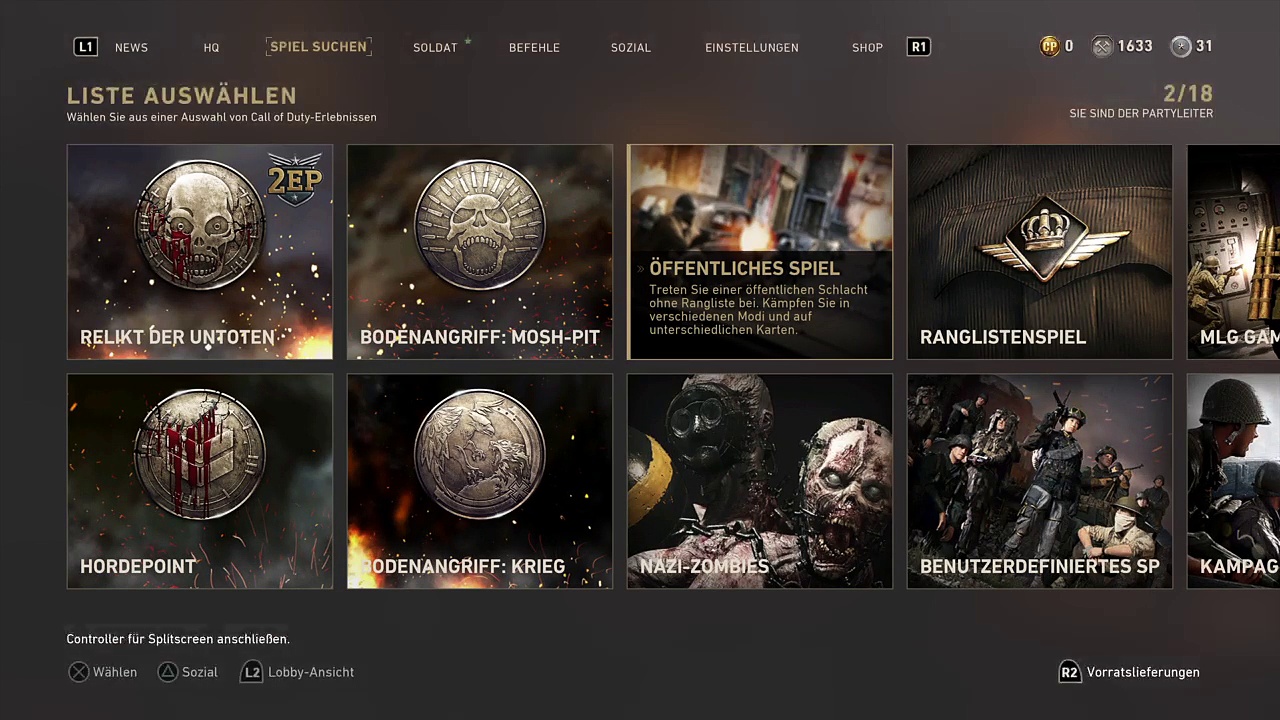Open the News tab
Viewport: 1280px width, 720px height.
pyautogui.click(x=131, y=47)
